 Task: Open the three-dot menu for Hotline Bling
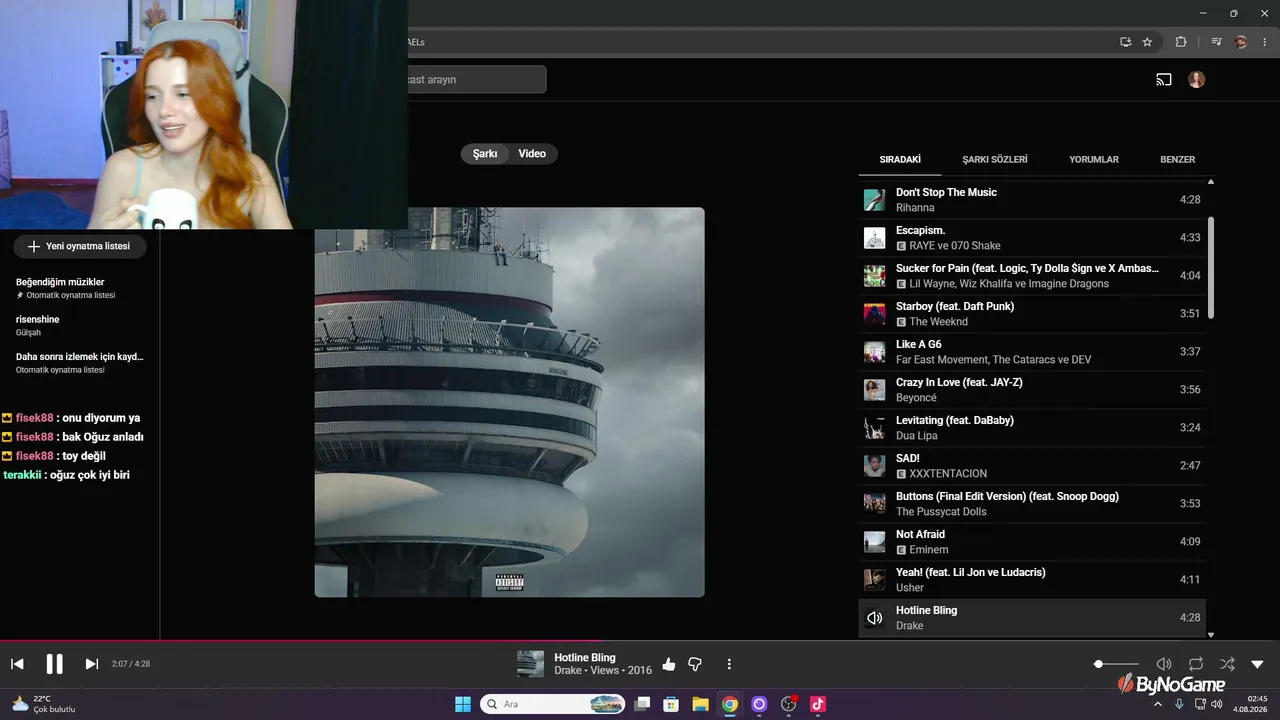[x=729, y=664]
